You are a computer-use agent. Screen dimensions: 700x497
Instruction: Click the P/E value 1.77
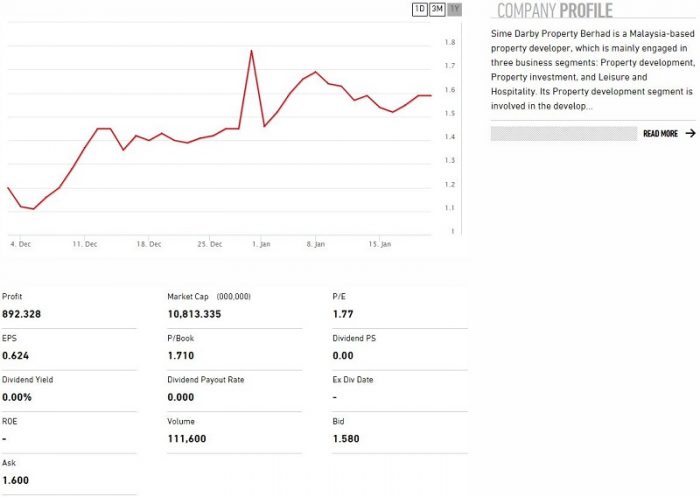tap(342, 314)
